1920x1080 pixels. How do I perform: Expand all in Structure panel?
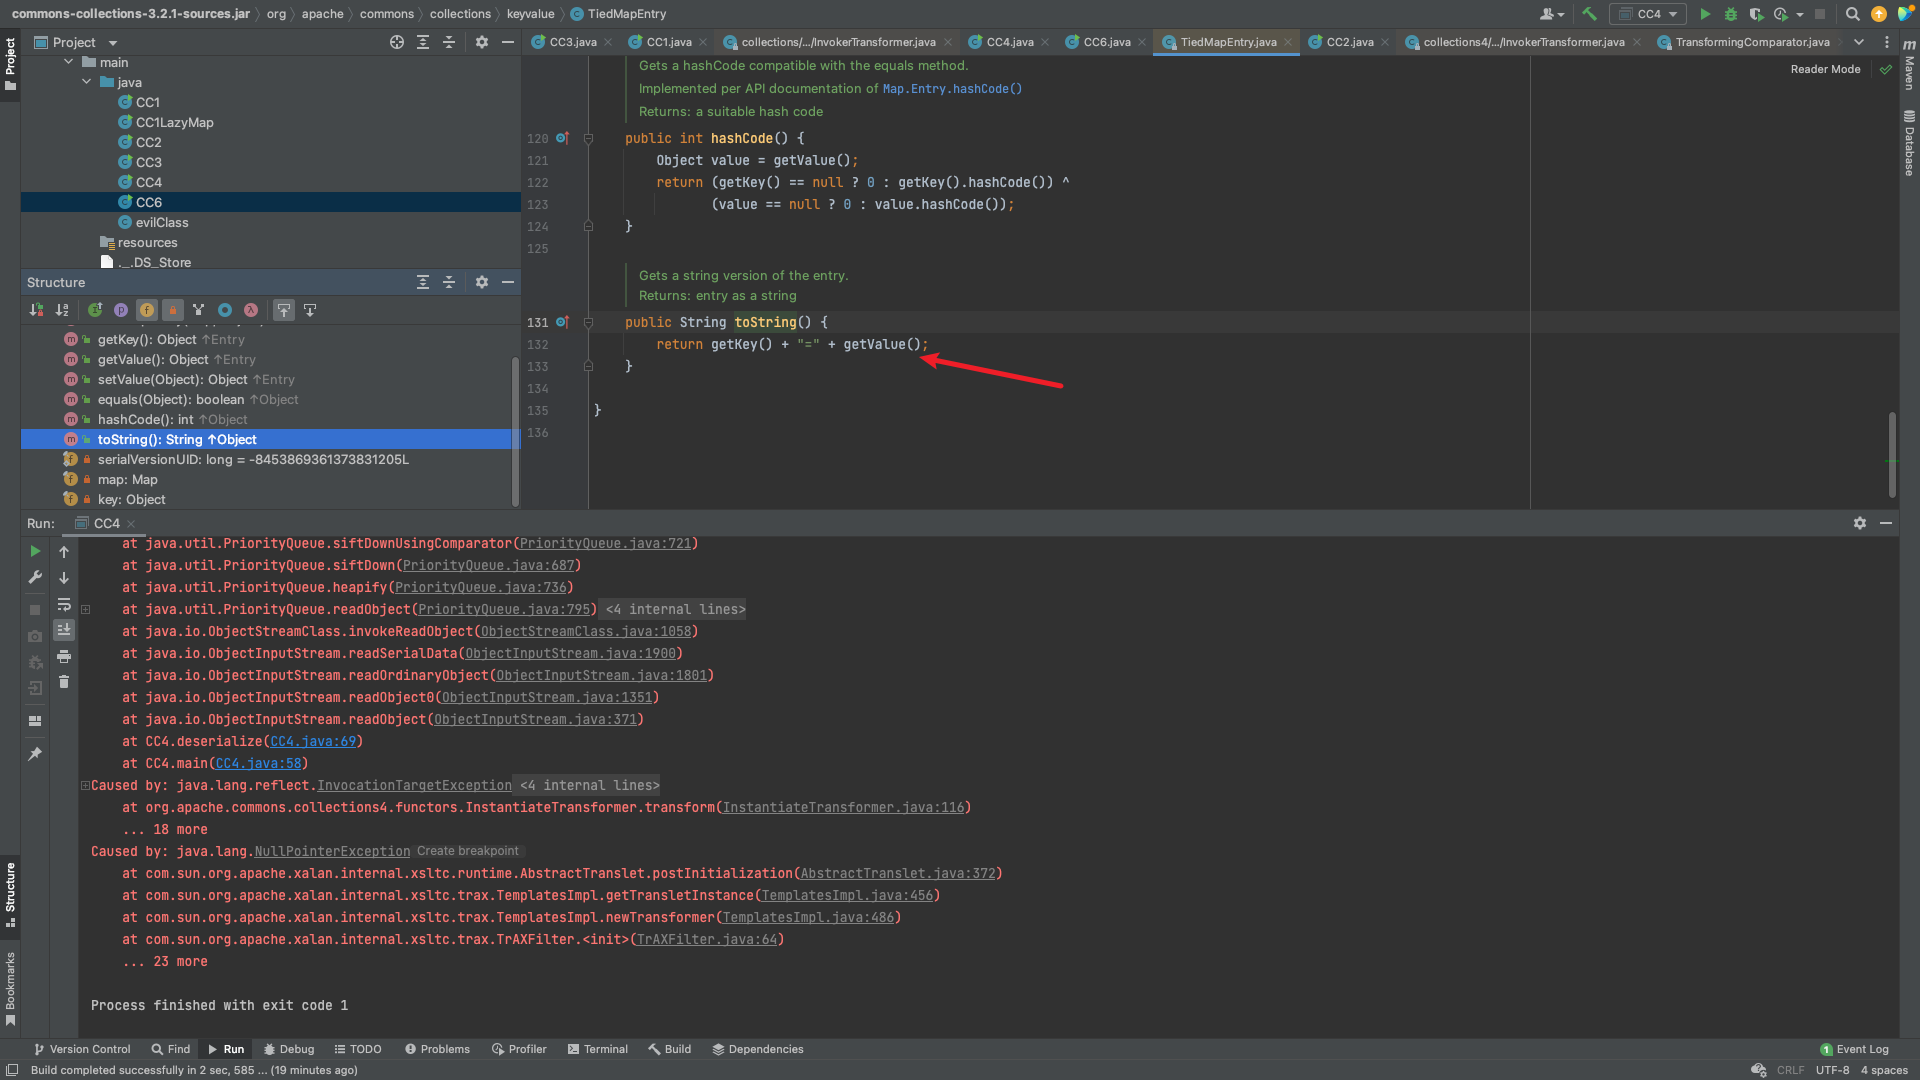point(423,282)
